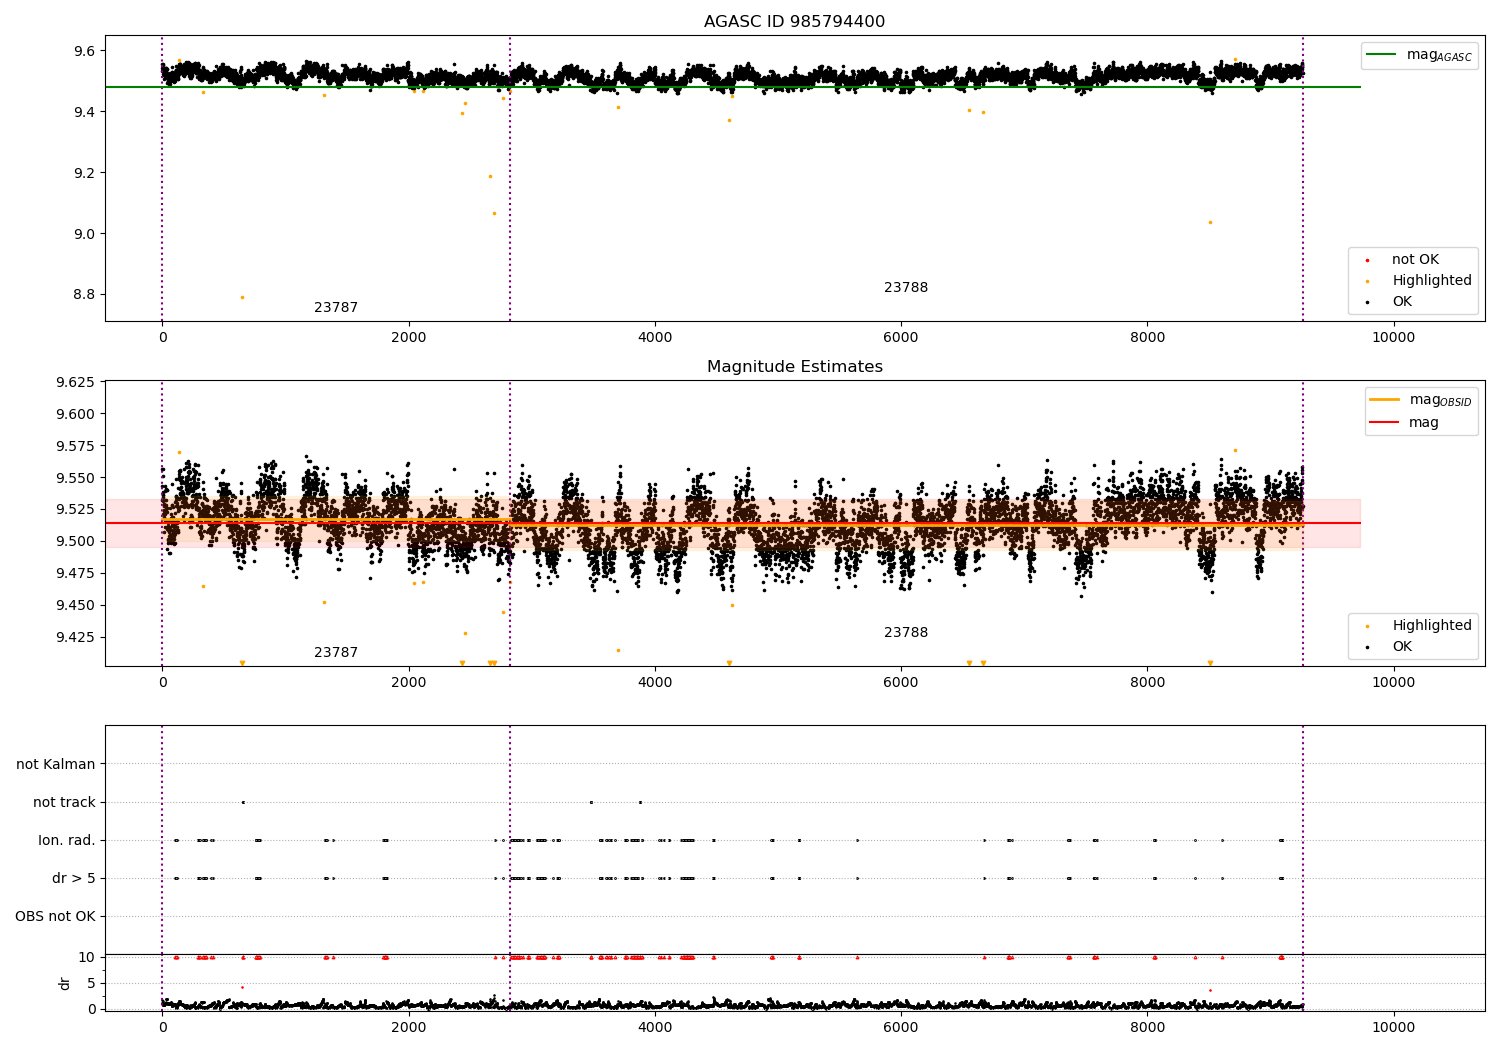Click y-axis tick 9.625
The image size is (1500, 1050).
pos(75,382)
